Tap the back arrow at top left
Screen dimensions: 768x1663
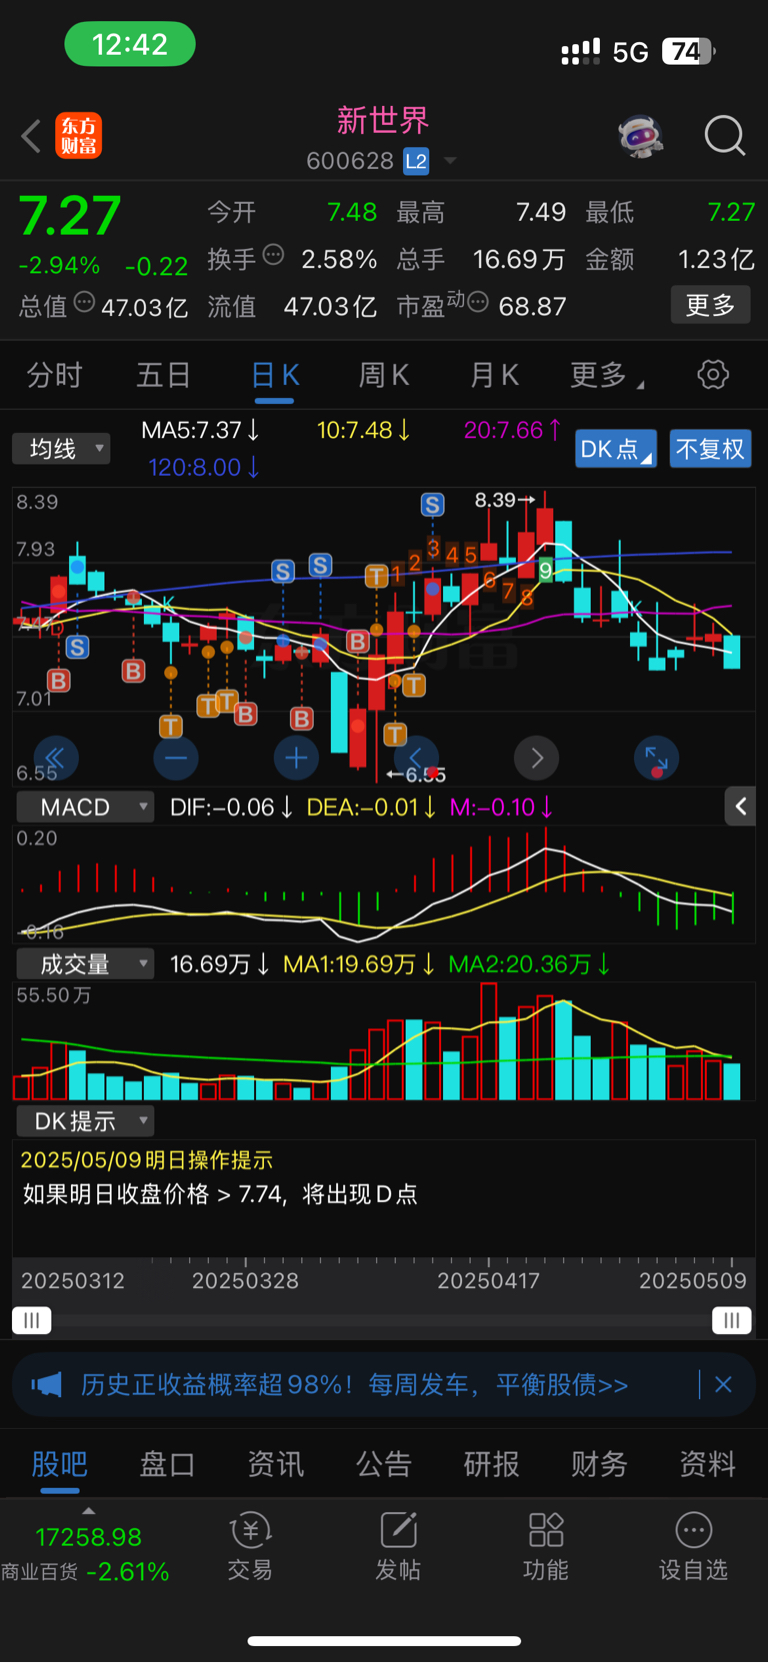(x=31, y=136)
